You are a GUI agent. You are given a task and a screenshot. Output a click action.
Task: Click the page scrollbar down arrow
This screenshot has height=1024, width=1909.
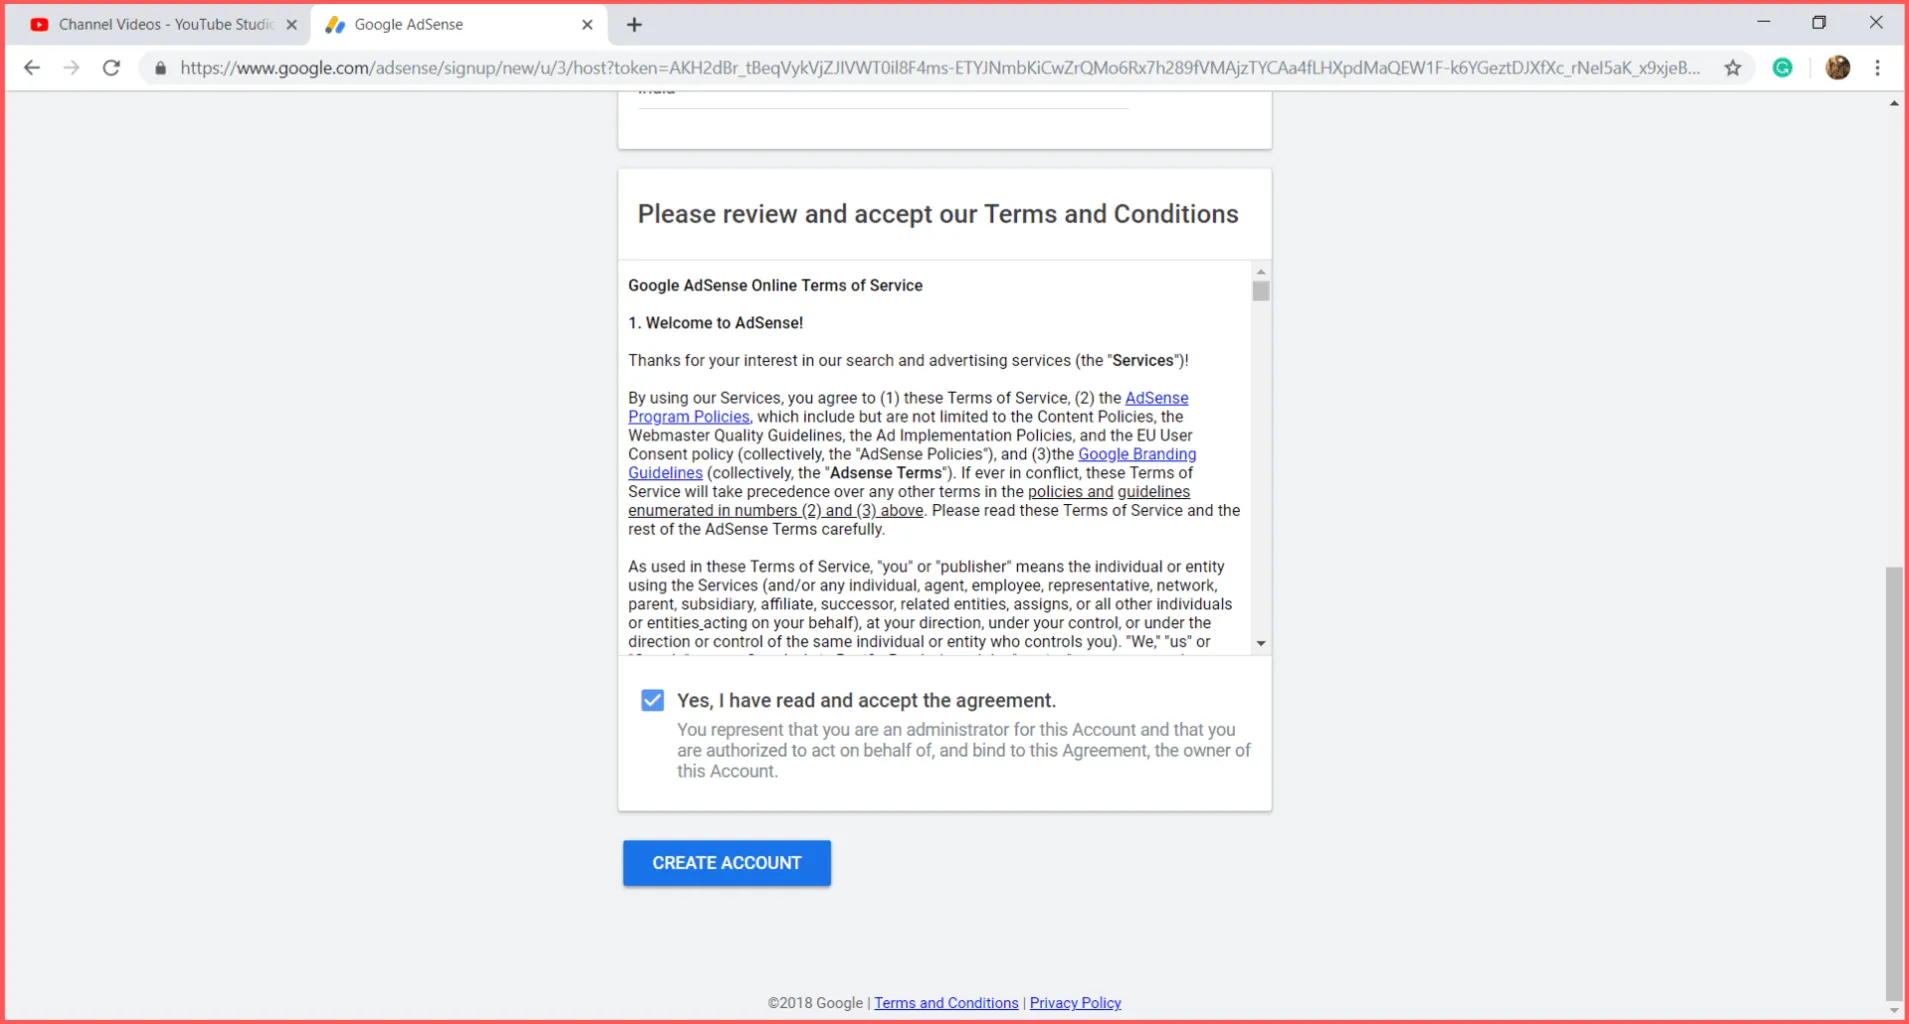click(x=1894, y=1010)
